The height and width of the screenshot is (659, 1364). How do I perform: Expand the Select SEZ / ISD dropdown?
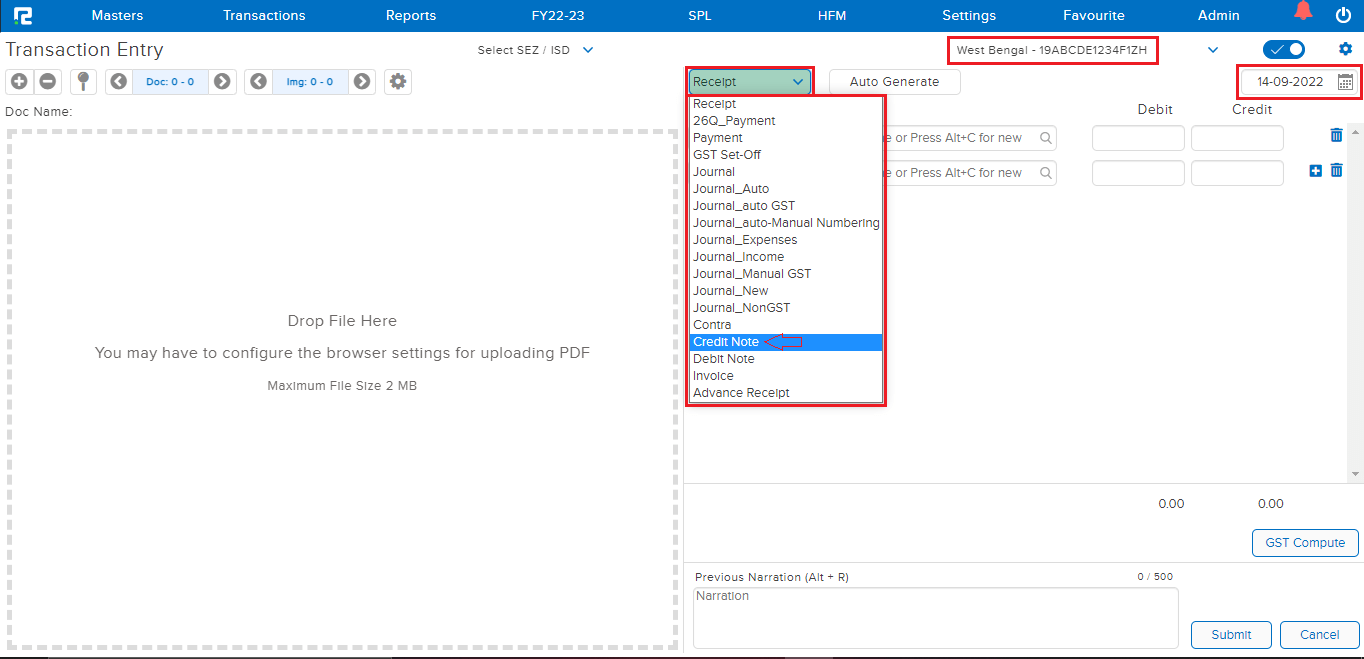pyautogui.click(x=588, y=50)
